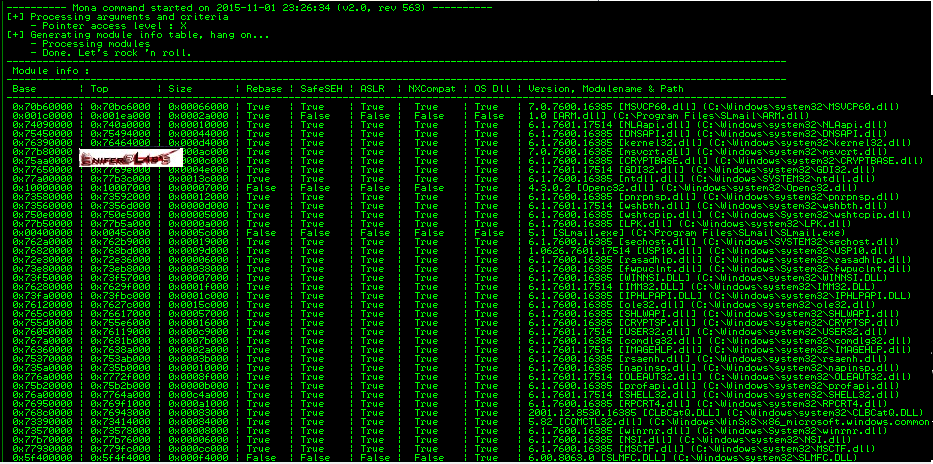Viewport: 933px width, 464px height.
Task: Click the "Base" column header
Action: click(x=24, y=89)
